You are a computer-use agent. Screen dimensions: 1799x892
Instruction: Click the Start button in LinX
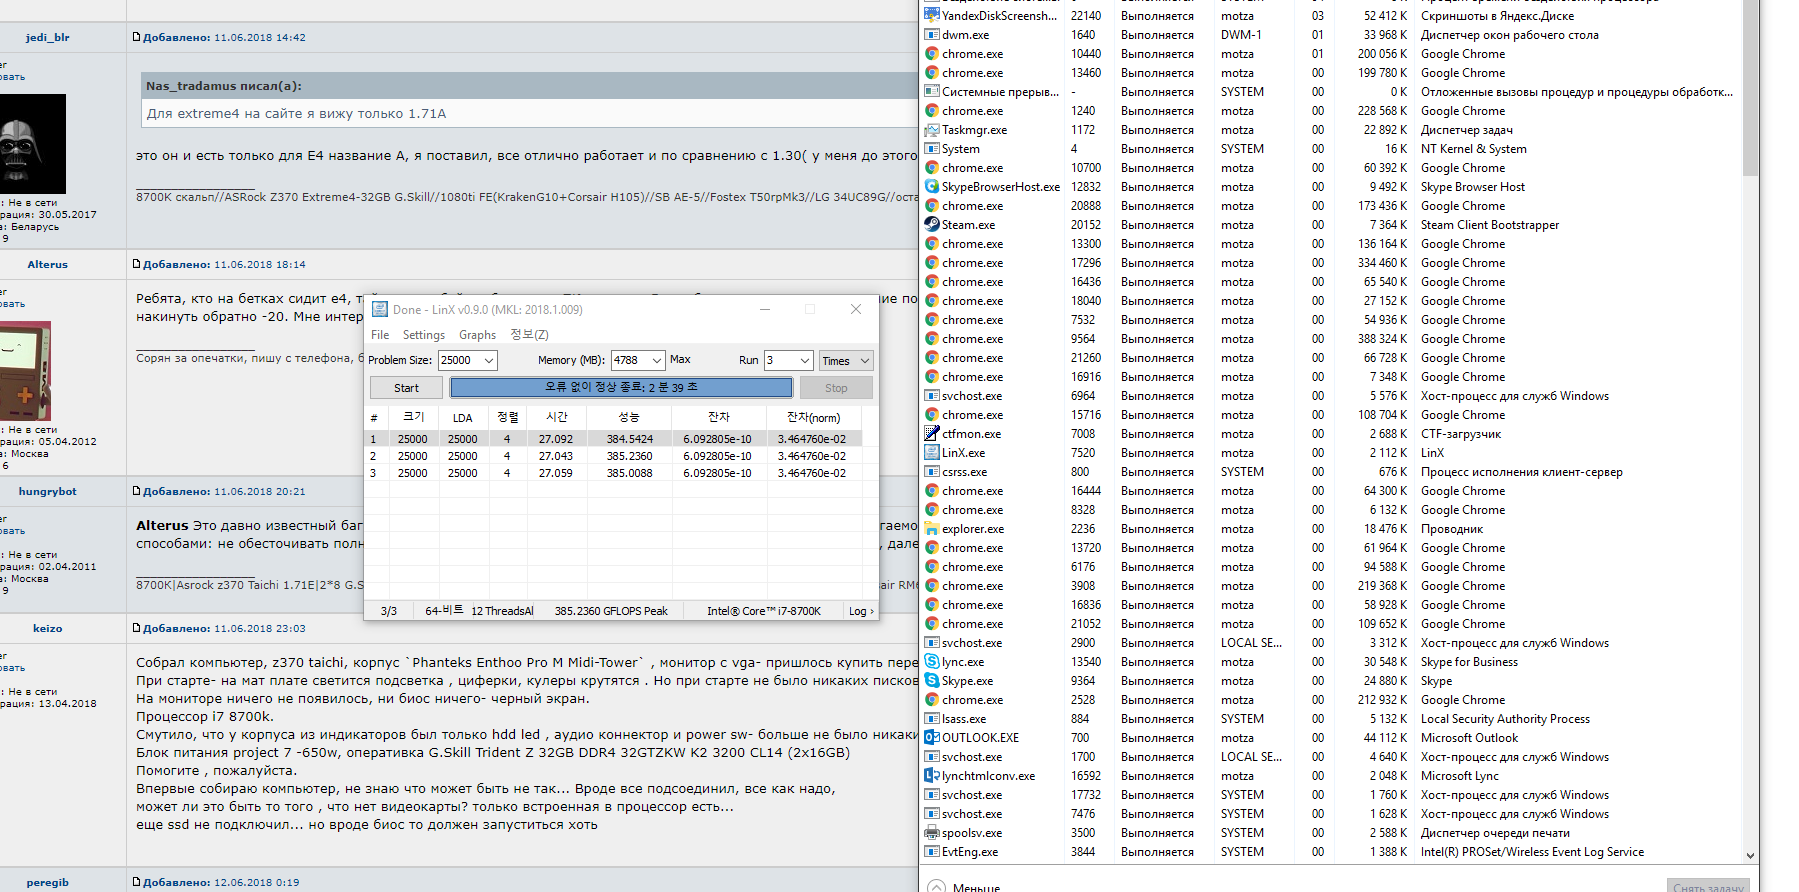click(406, 388)
